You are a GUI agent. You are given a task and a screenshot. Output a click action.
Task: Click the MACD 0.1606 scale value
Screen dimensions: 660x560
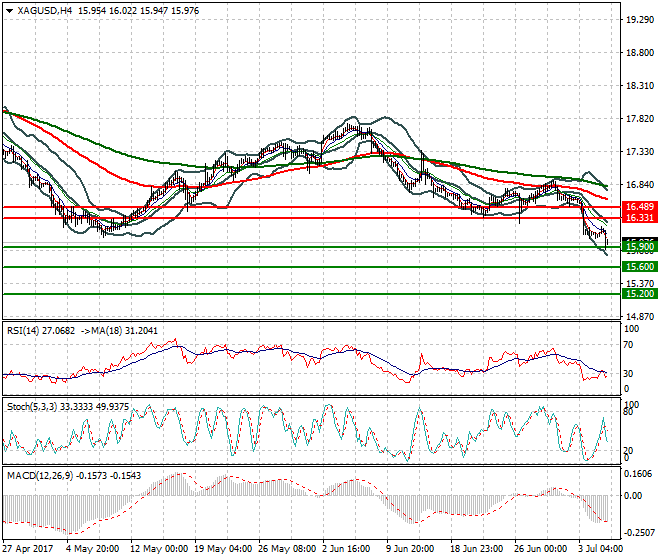640,474
